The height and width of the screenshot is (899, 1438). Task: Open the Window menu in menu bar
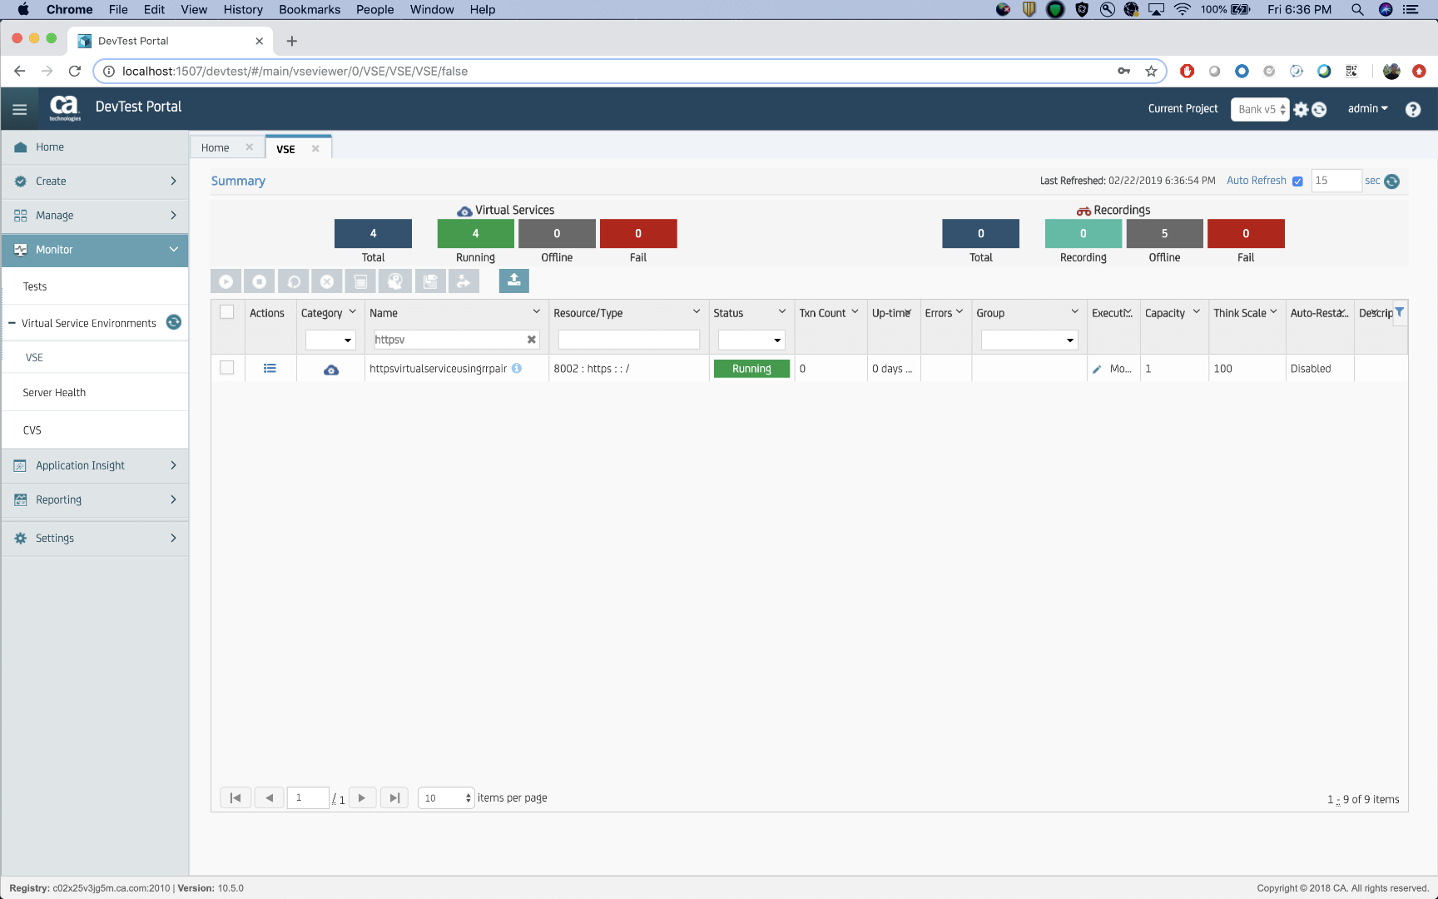coord(432,9)
